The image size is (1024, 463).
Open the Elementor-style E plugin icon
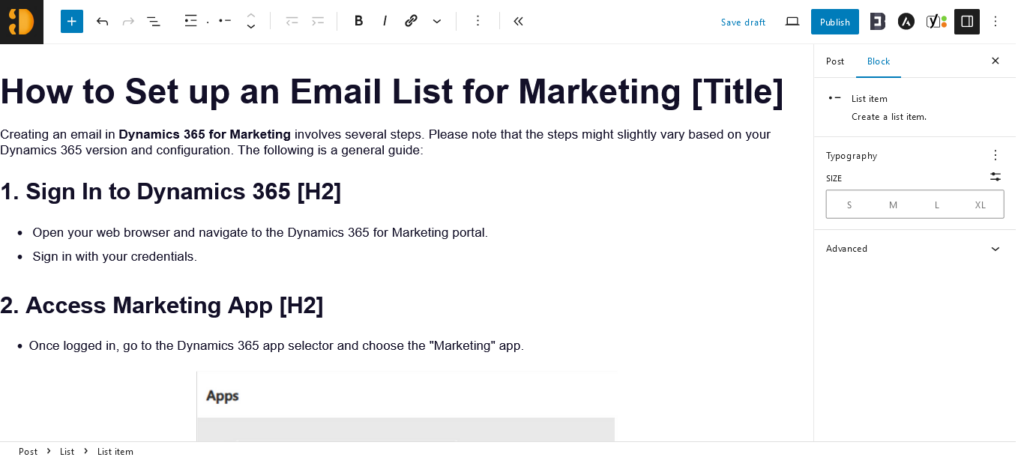(x=877, y=22)
